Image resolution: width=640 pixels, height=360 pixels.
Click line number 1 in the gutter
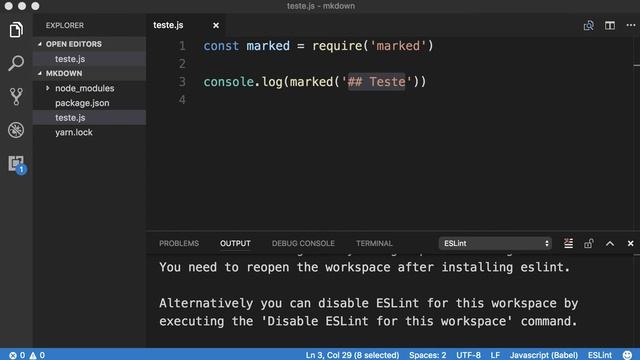182,46
